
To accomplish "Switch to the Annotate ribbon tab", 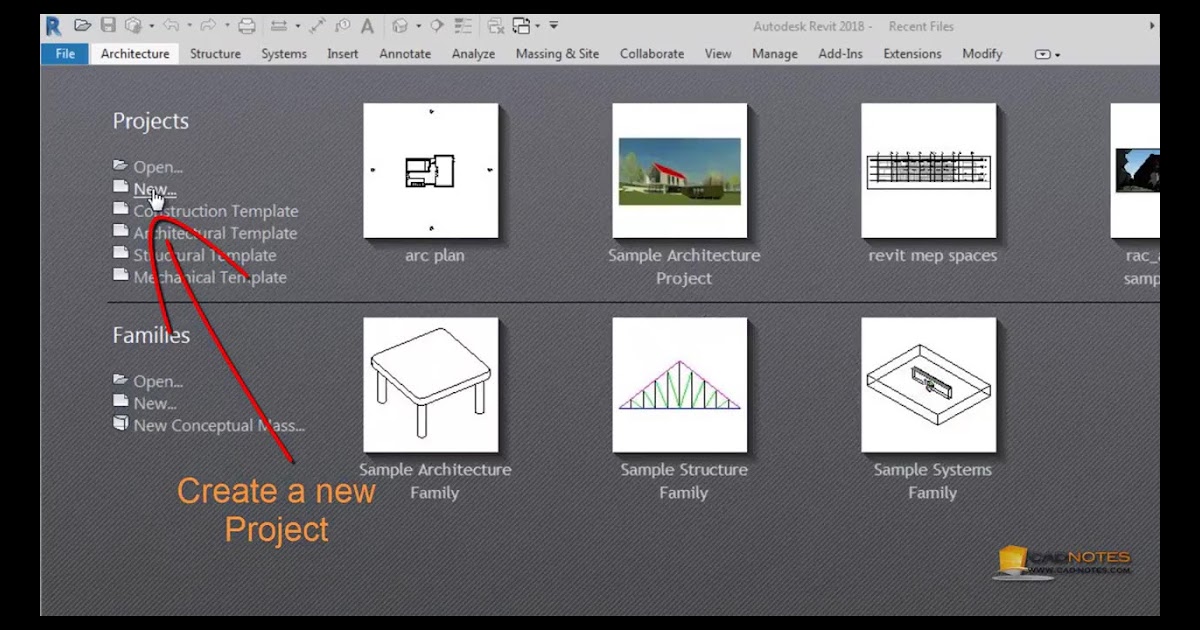I will pyautogui.click(x=405, y=54).
